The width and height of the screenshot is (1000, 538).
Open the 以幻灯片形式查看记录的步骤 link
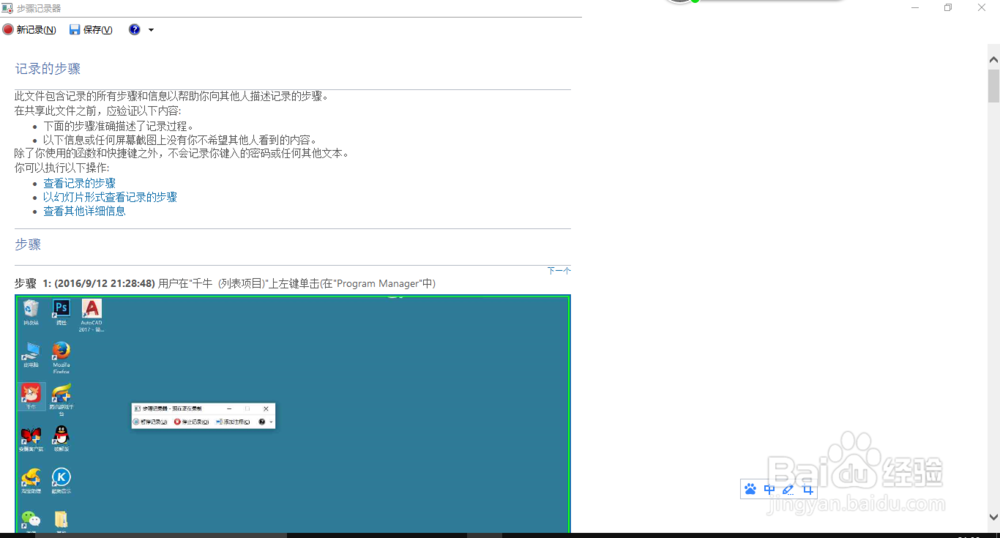tap(110, 197)
